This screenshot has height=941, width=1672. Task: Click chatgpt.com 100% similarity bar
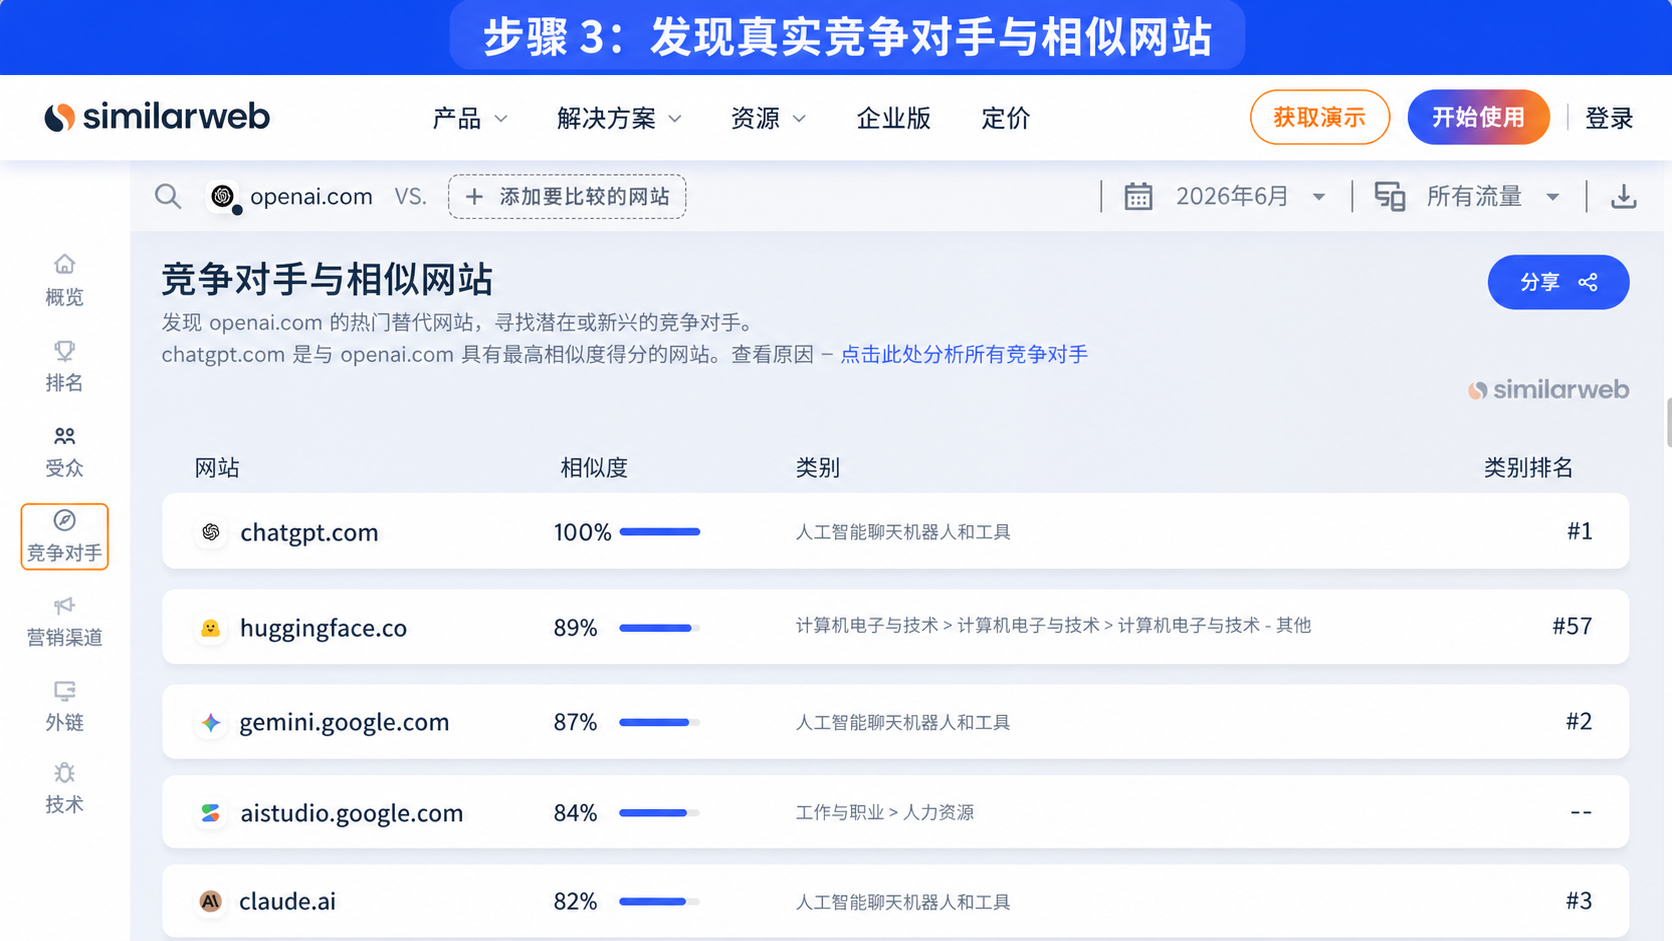tap(660, 532)
